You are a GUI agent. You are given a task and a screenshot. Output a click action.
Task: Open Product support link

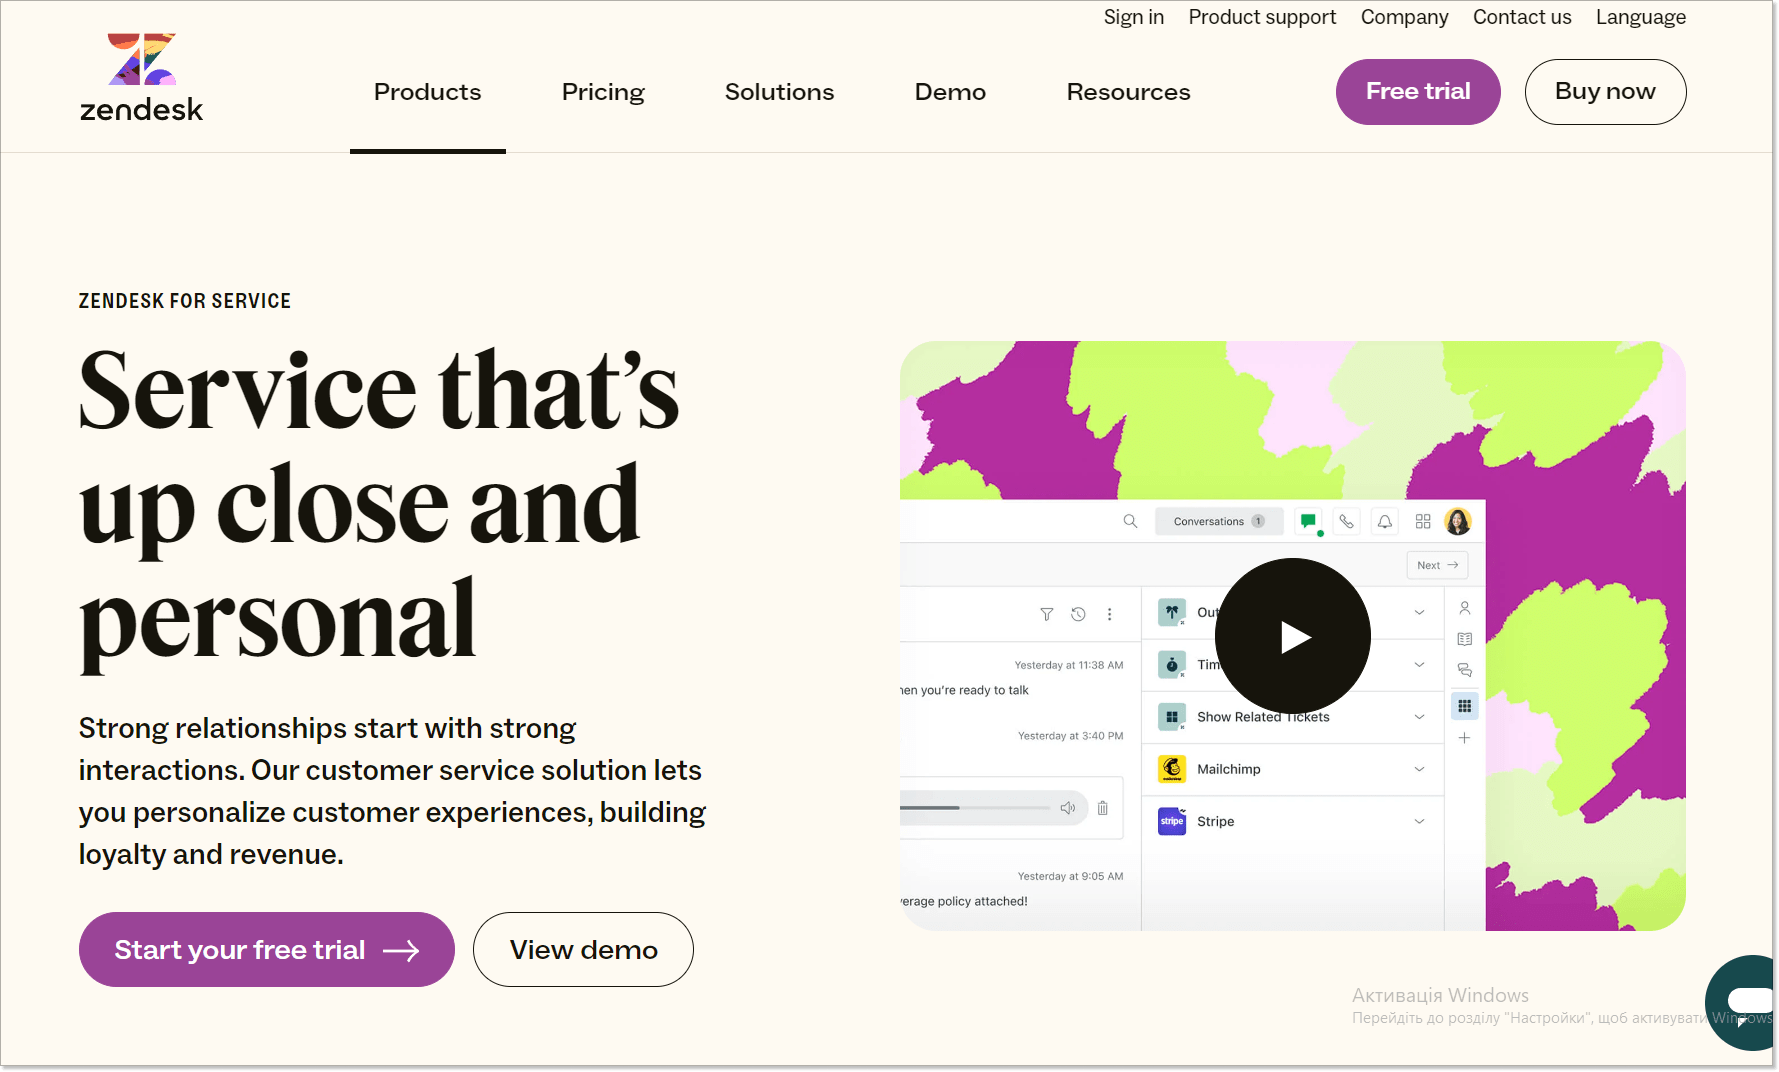tap(1262, 17)
